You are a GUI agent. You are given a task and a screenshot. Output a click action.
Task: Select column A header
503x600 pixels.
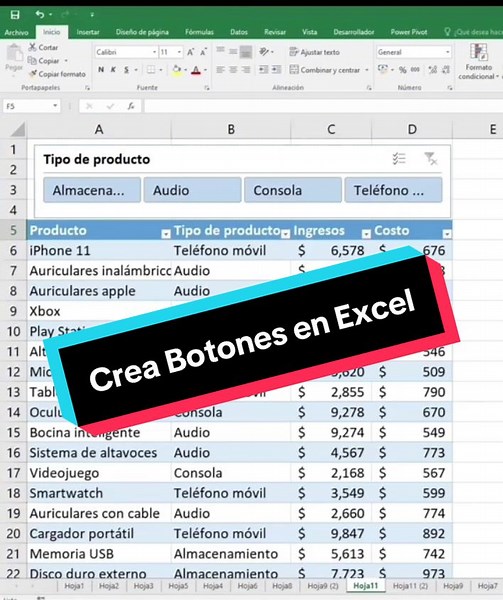(99, 129)
